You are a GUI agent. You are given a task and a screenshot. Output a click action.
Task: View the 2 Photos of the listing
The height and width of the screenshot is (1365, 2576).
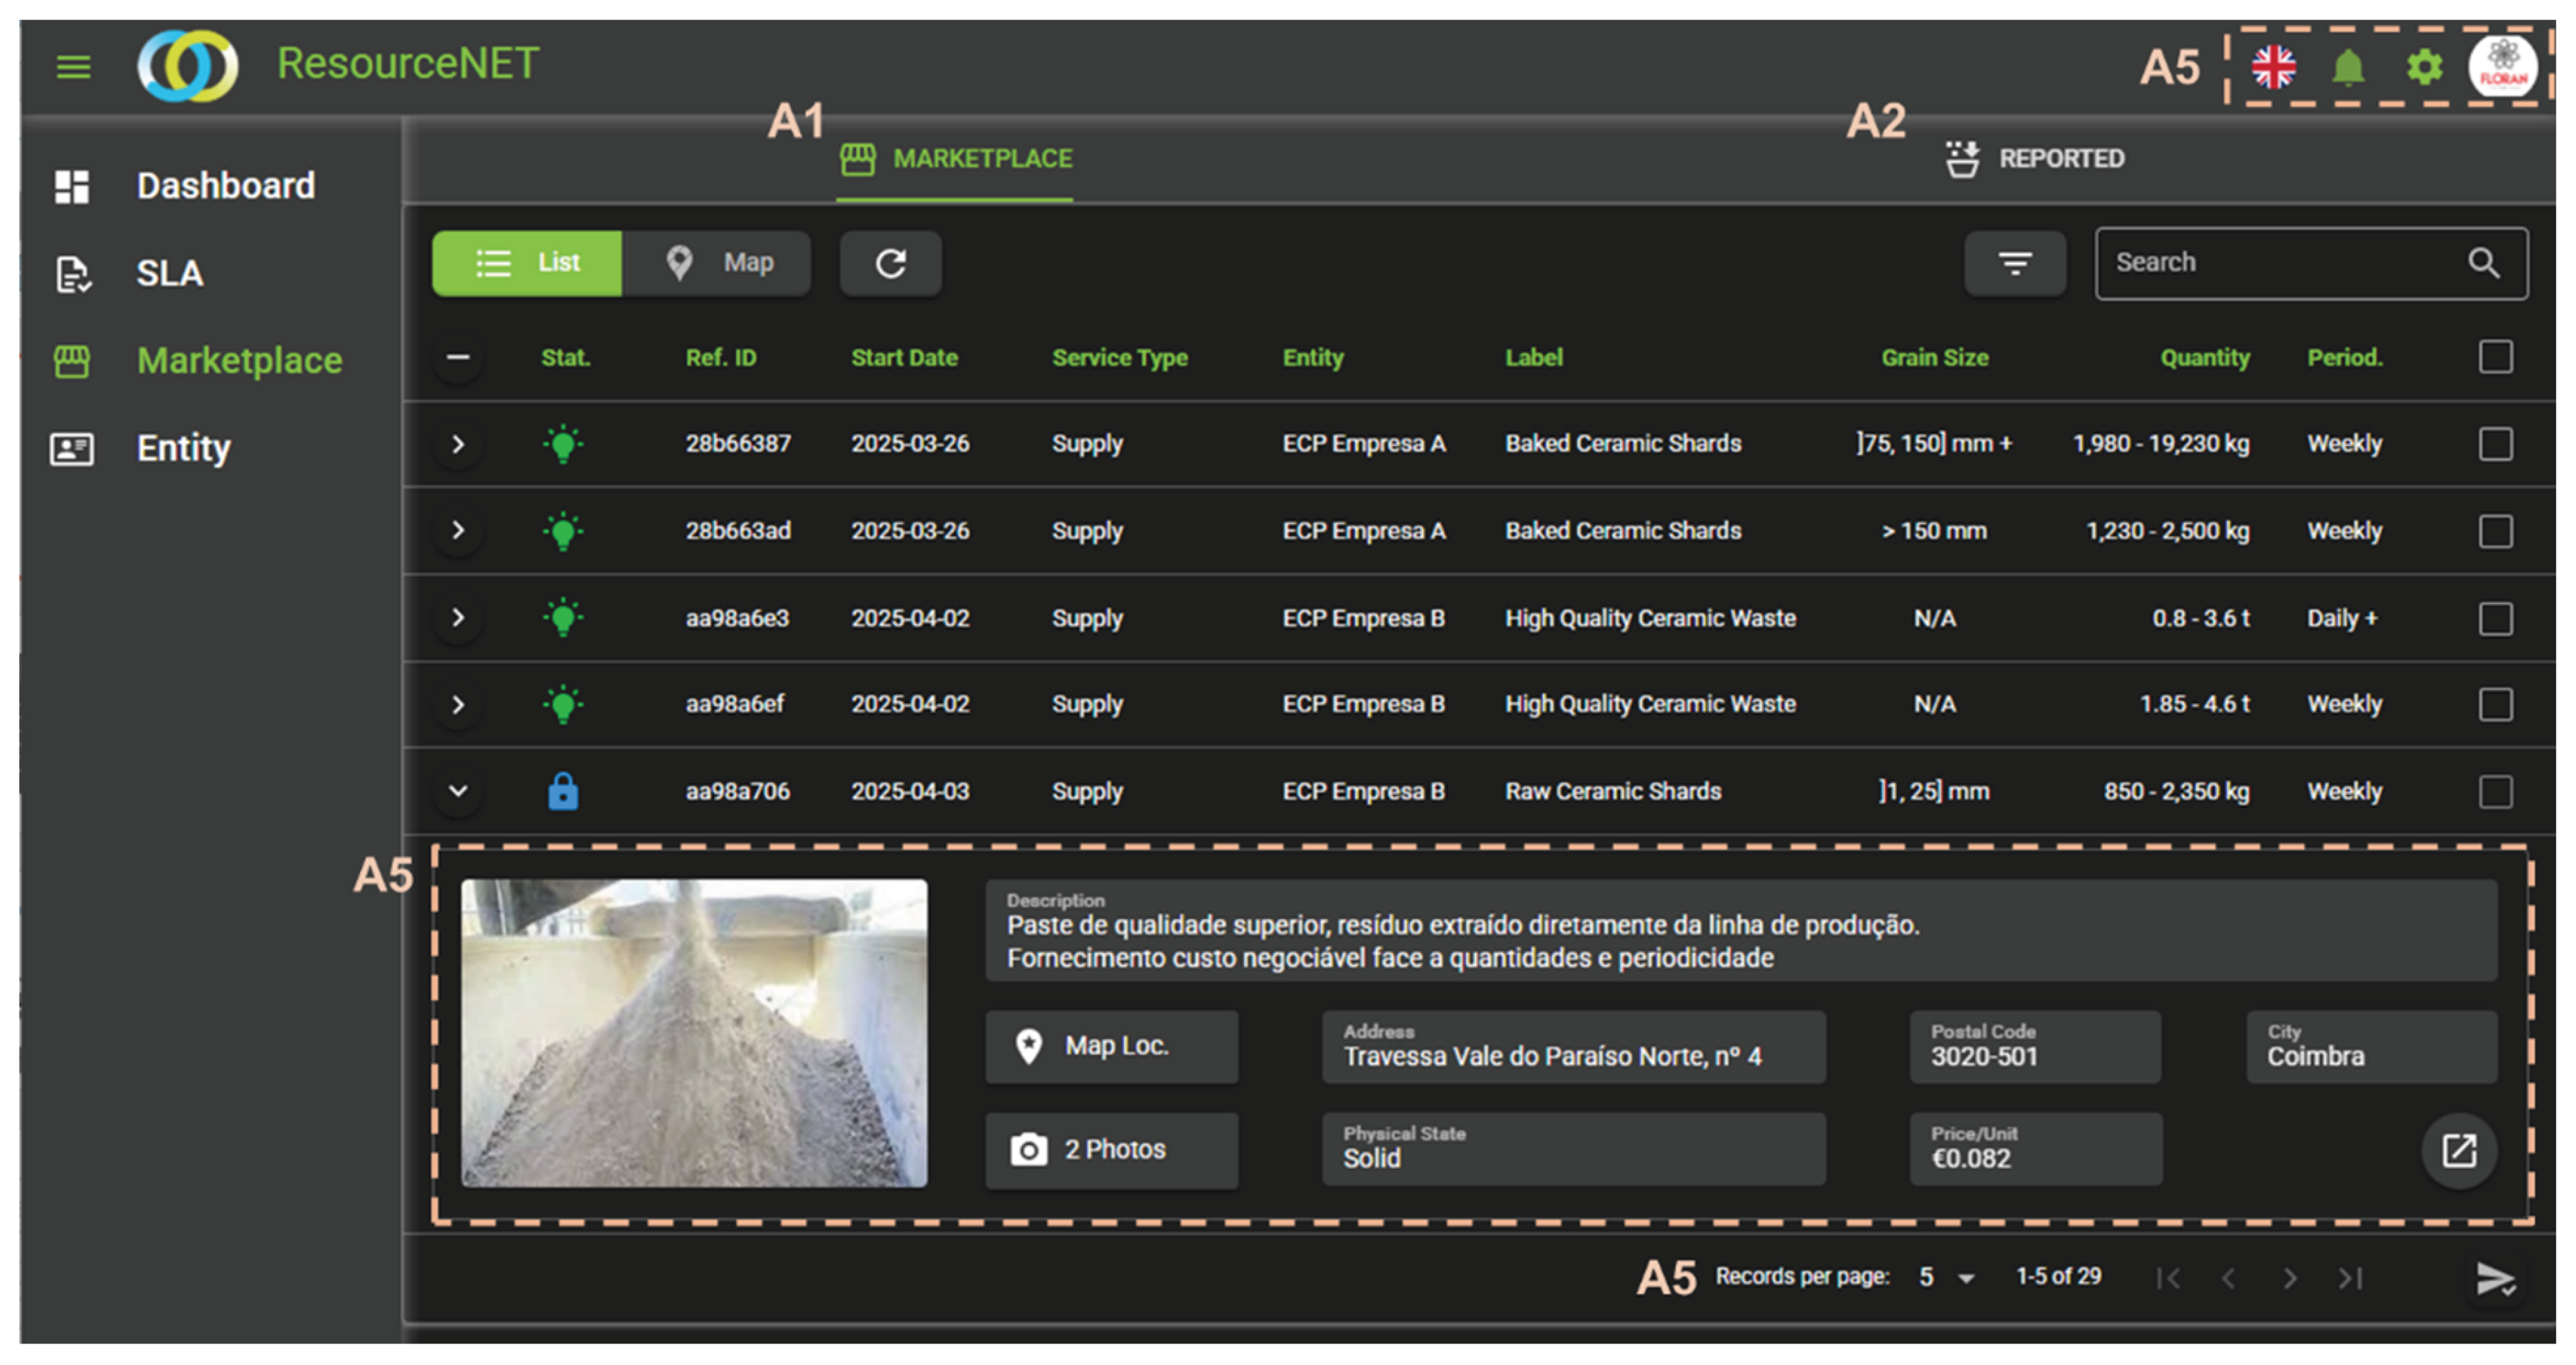pos(1111,1149)
